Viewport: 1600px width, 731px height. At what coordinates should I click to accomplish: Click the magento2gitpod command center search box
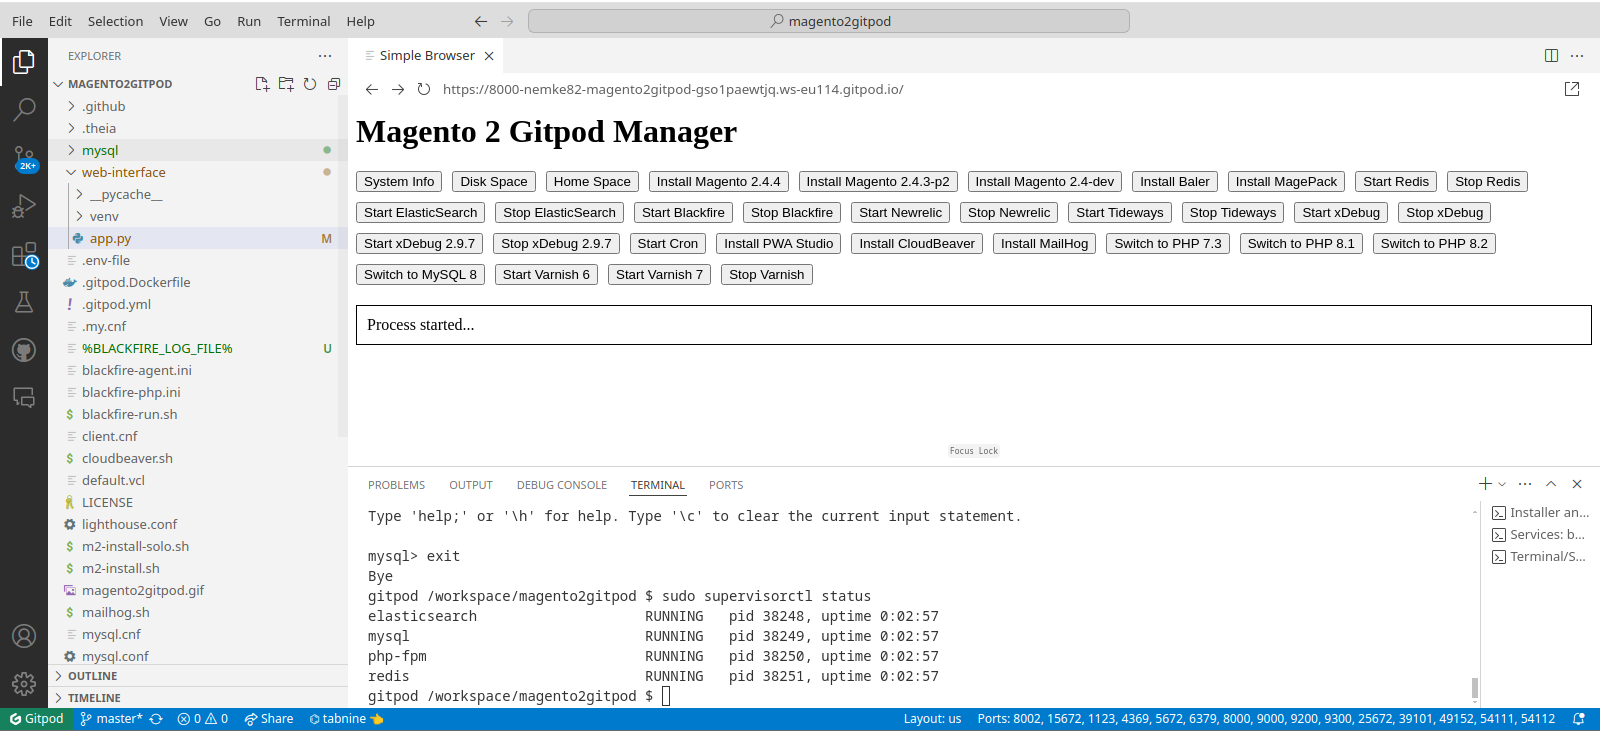[x=829, y=21]
